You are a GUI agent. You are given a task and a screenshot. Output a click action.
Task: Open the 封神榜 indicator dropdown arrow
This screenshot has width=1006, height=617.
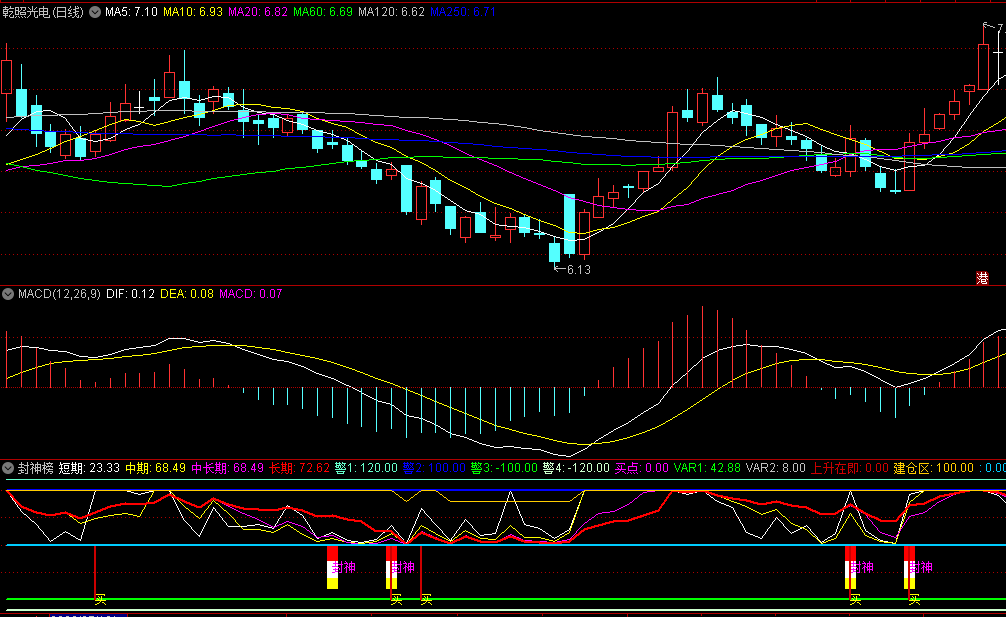tap(8, 468)
